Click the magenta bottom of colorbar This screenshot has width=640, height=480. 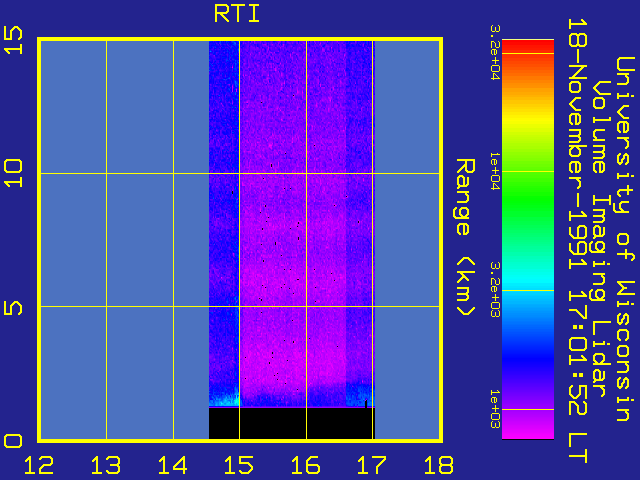[x=528, y=429]
